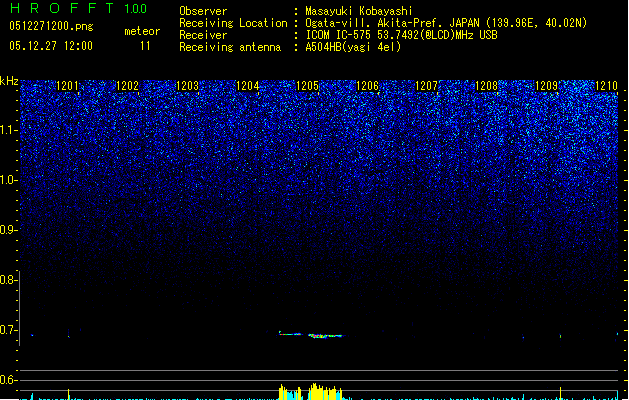Viewport: 629px width, 400px height.
Task: Click the Receiver label
Action: click(203, 35)
